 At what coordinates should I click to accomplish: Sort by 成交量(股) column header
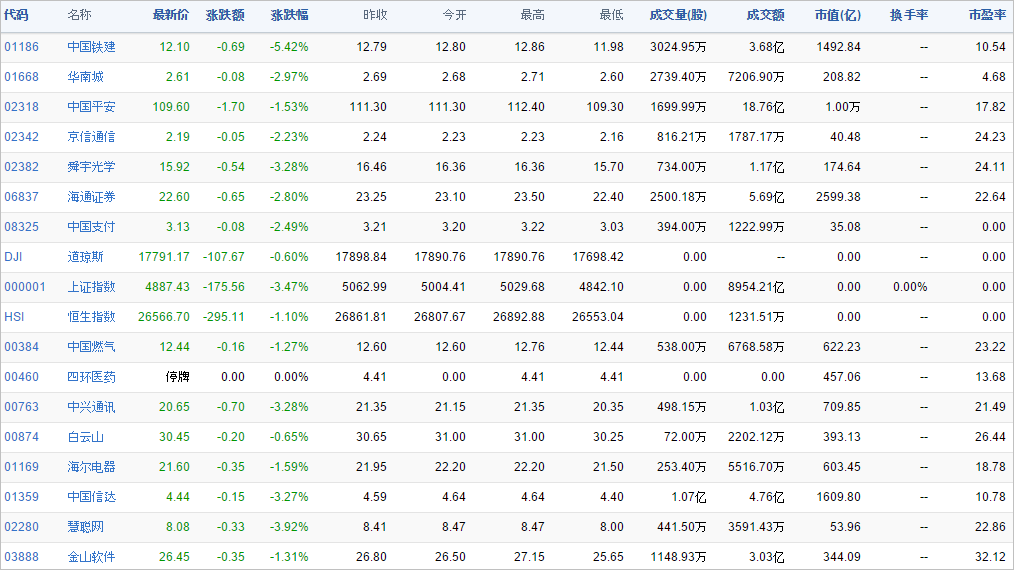[678, 15]
